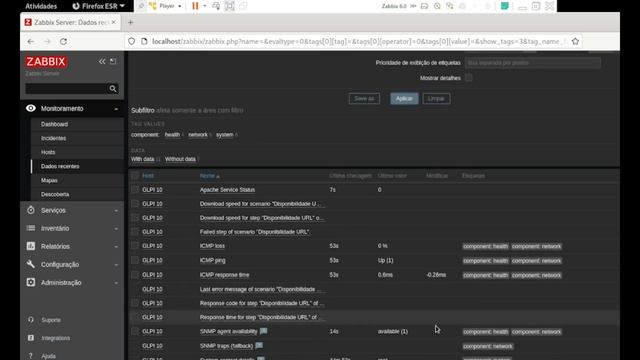
Task: Filter items Without data
Action: point(180,159)
